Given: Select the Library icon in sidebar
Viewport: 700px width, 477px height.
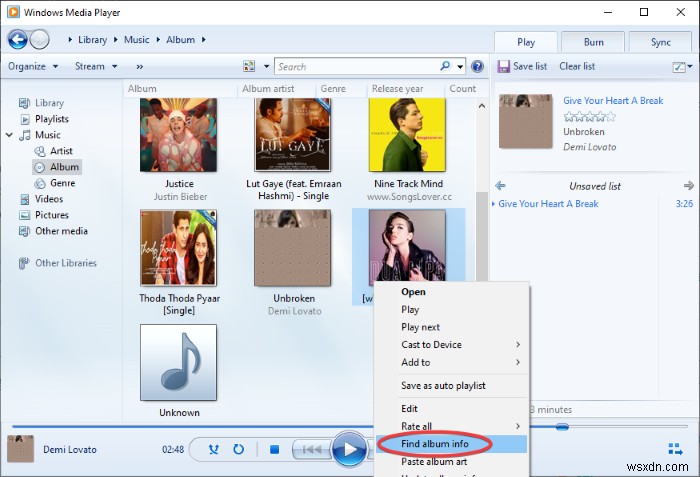Looking at the screenshot, I should (x=25, y=103).
